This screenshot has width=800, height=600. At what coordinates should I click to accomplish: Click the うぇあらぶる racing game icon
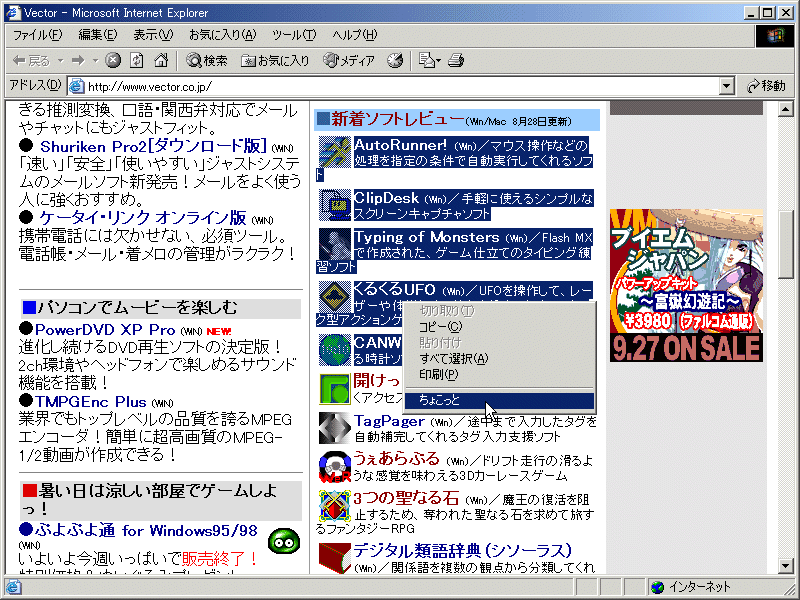pyautogui.click(x=335, y=467)
